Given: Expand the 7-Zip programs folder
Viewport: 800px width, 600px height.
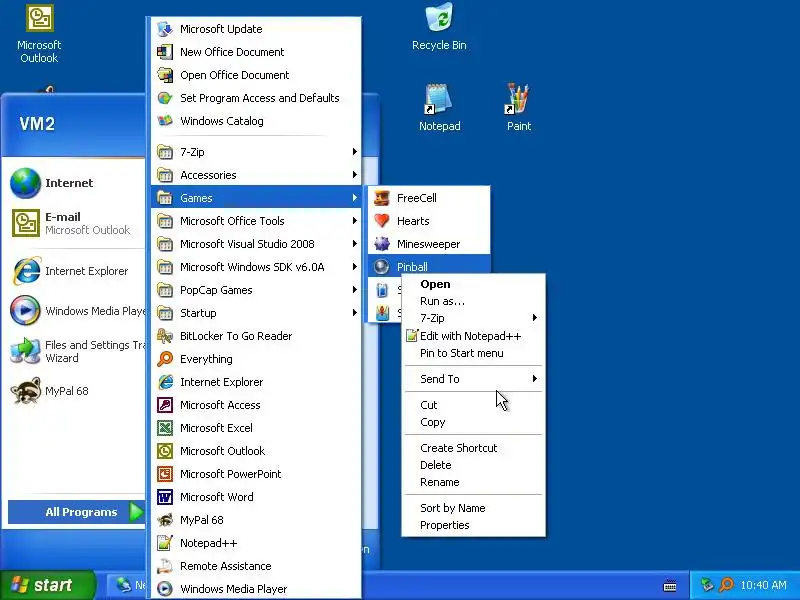Looking at the screenshot, I should click(256, 152).
